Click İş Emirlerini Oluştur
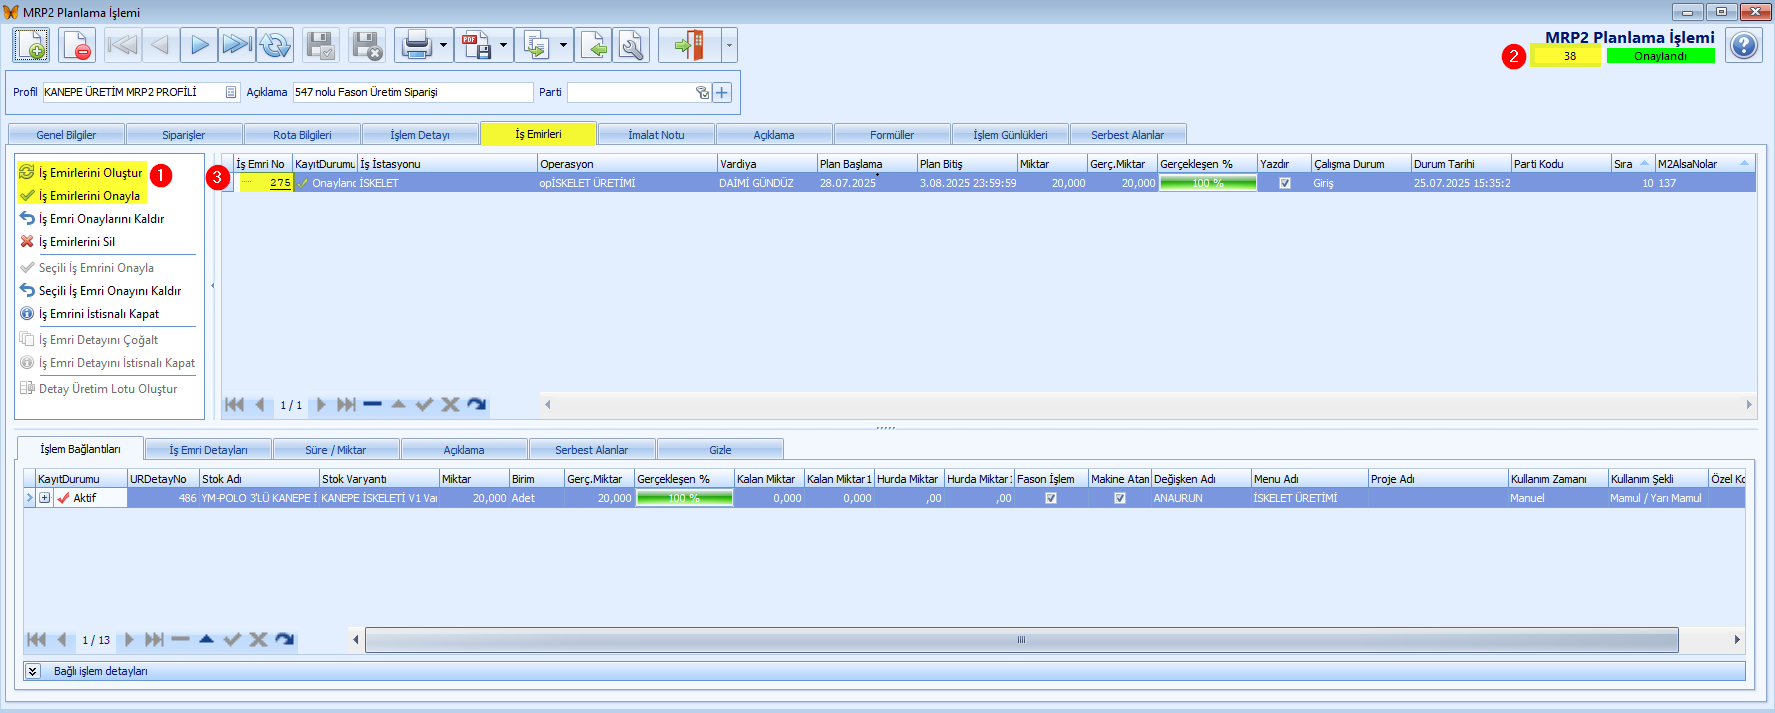Screen dimensions: 1775x713 click(90, 173)
